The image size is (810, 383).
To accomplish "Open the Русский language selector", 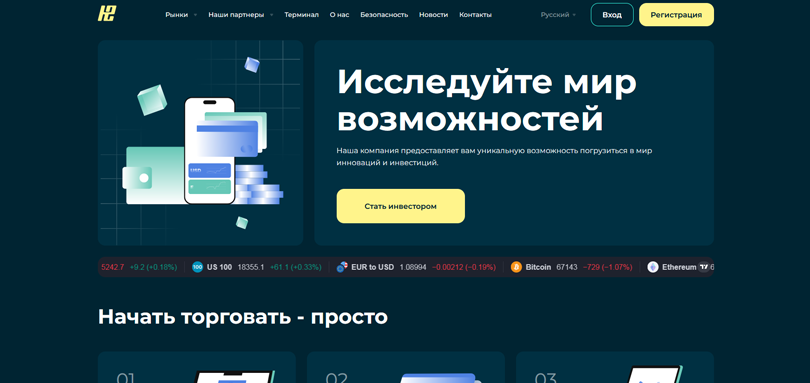I will (x=558, y=15).
